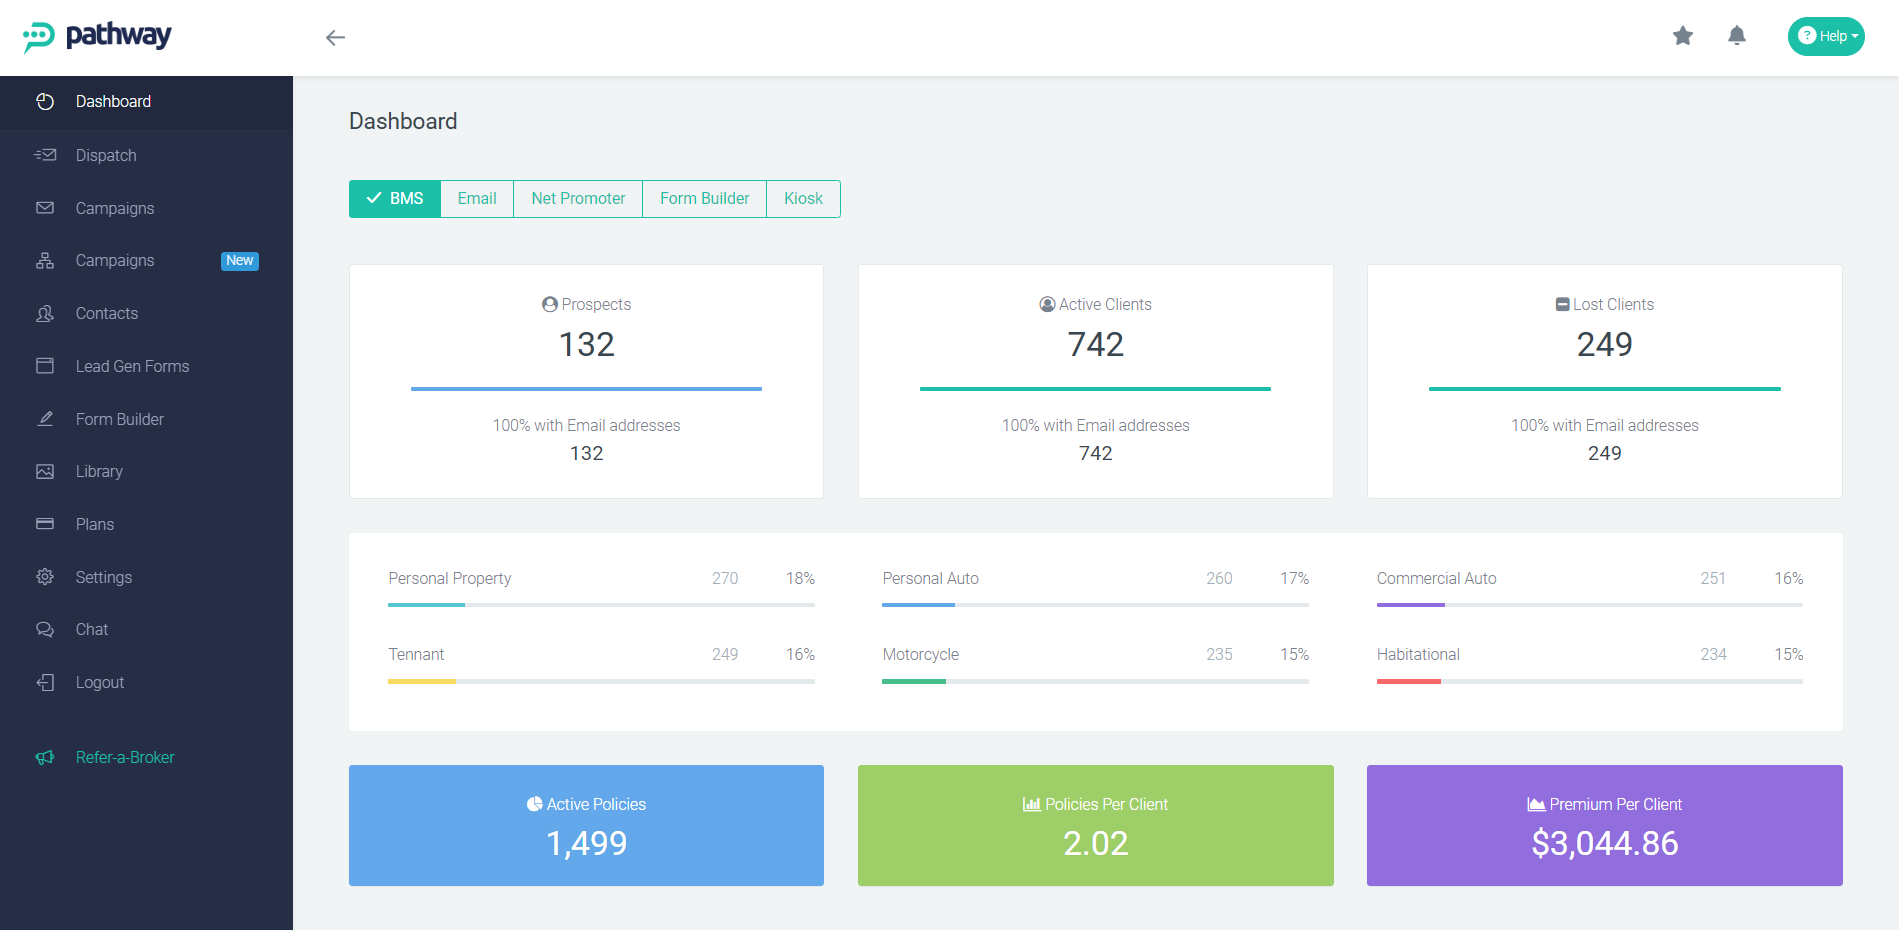Open notifications via the bell icon
This screenshot has height=930, width=1899.
click(1736, 36)
